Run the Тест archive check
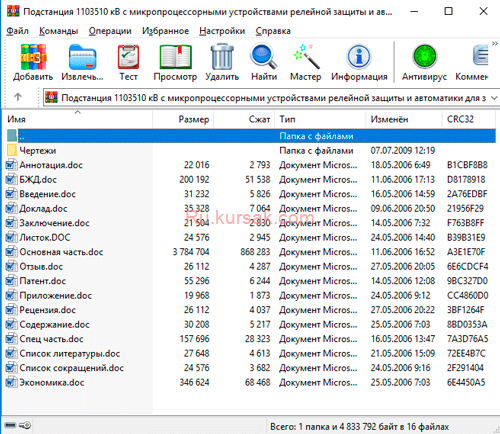Viewport: 500px width, 434px height. [x=128, y=57]
